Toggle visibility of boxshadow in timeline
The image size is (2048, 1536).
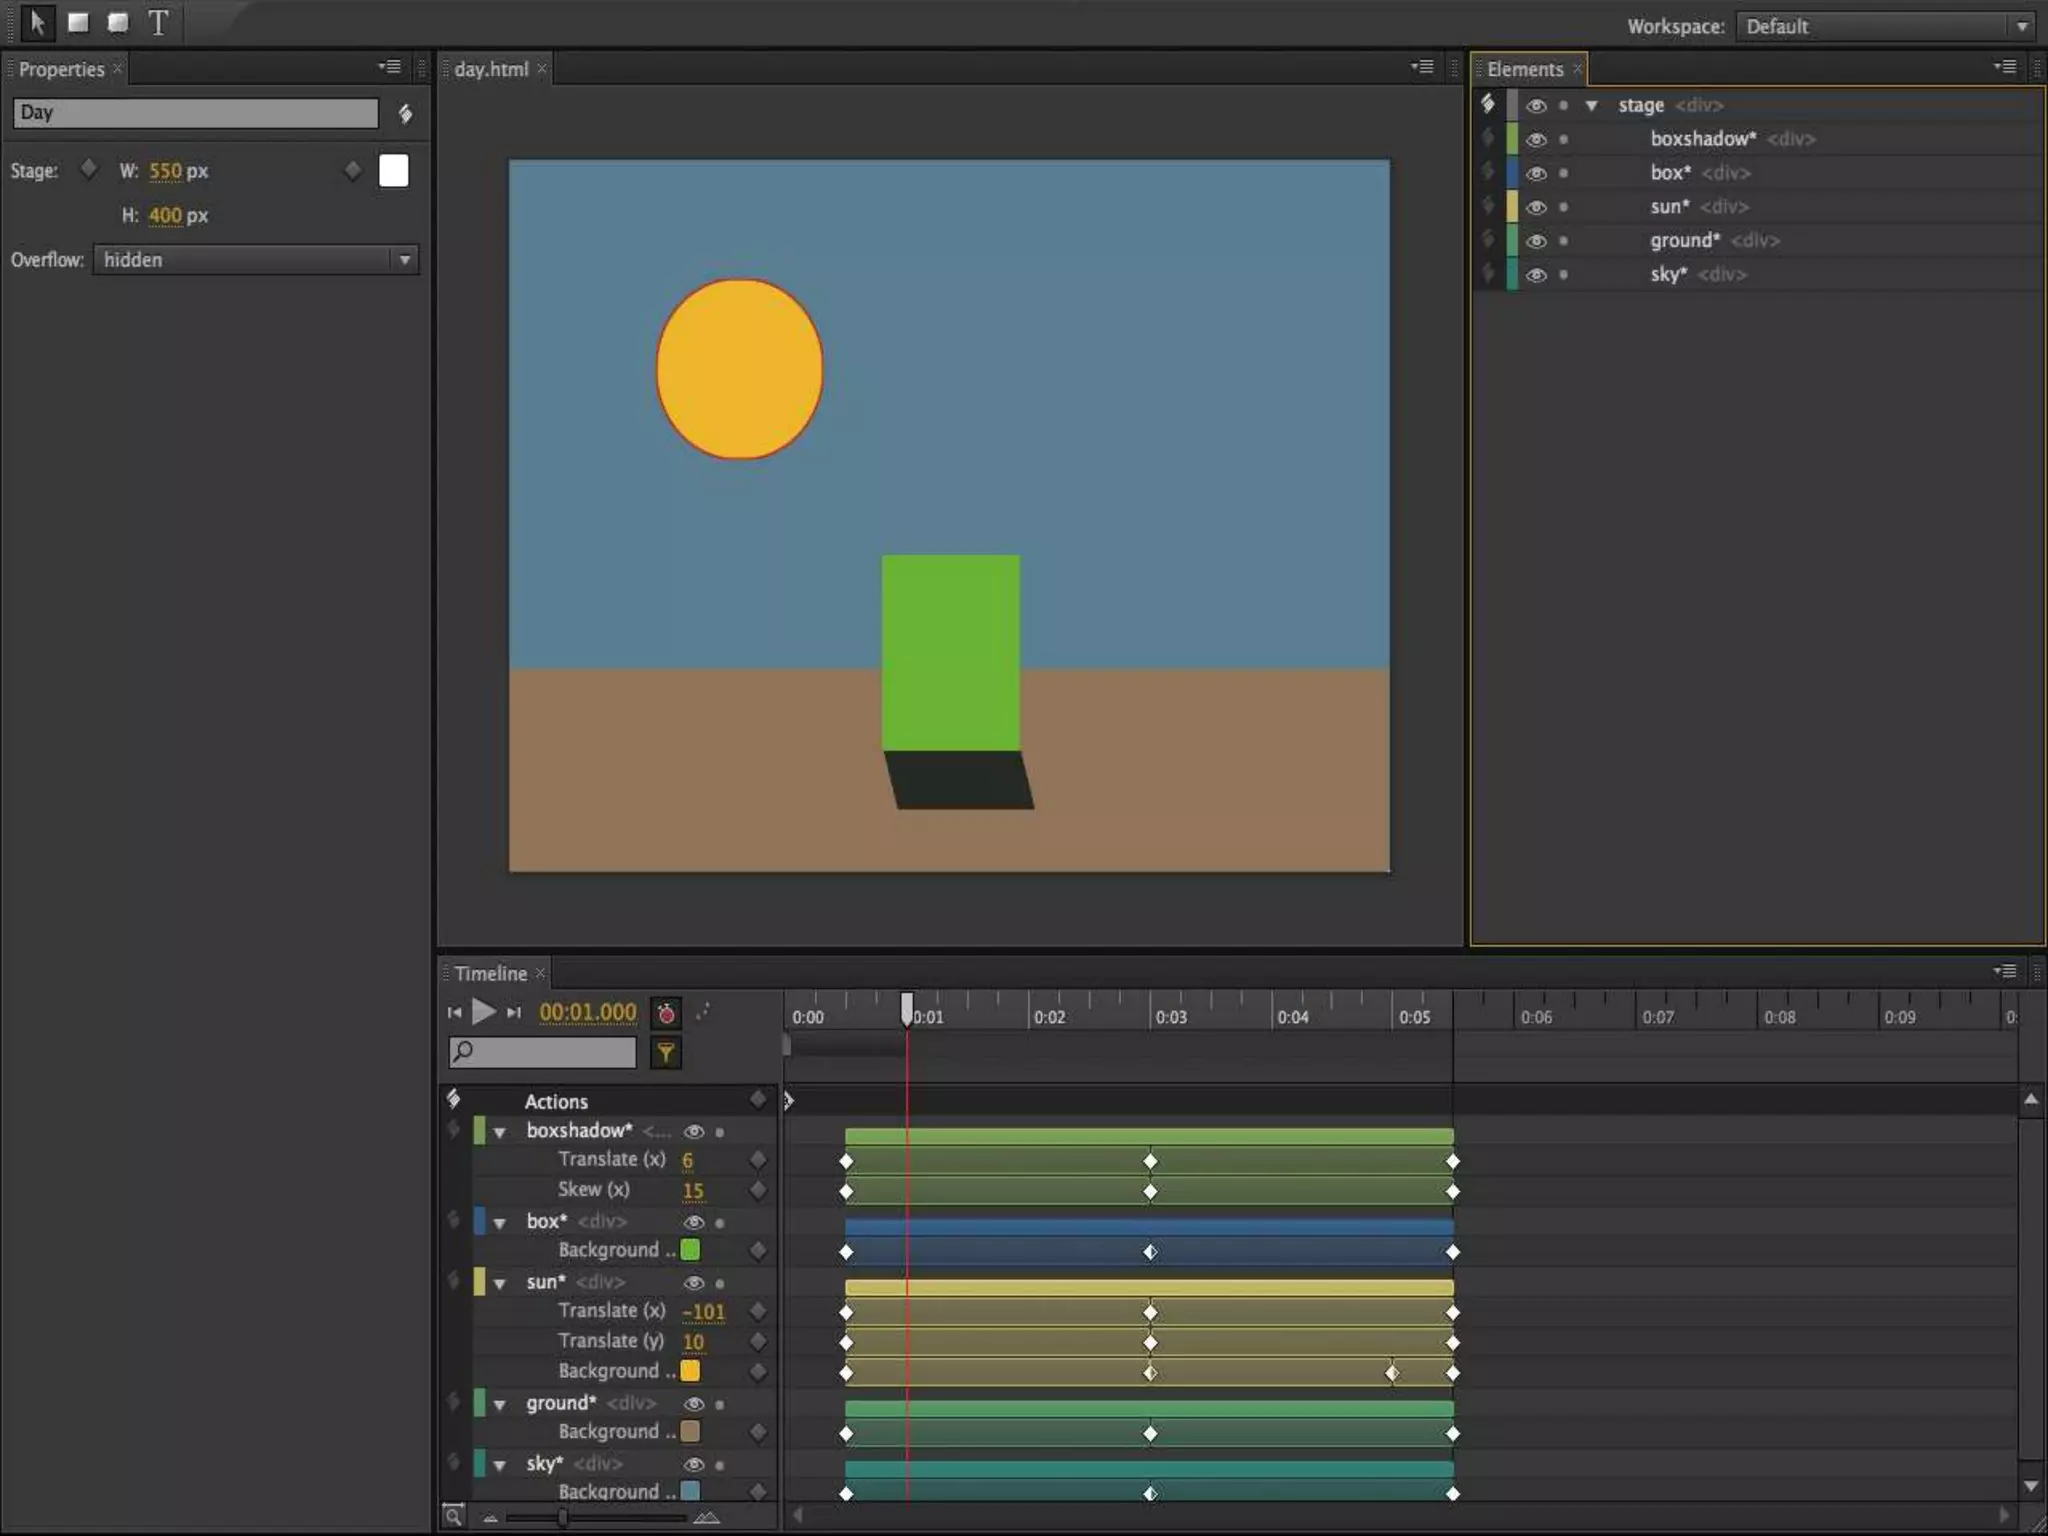tap(693, 1131)
